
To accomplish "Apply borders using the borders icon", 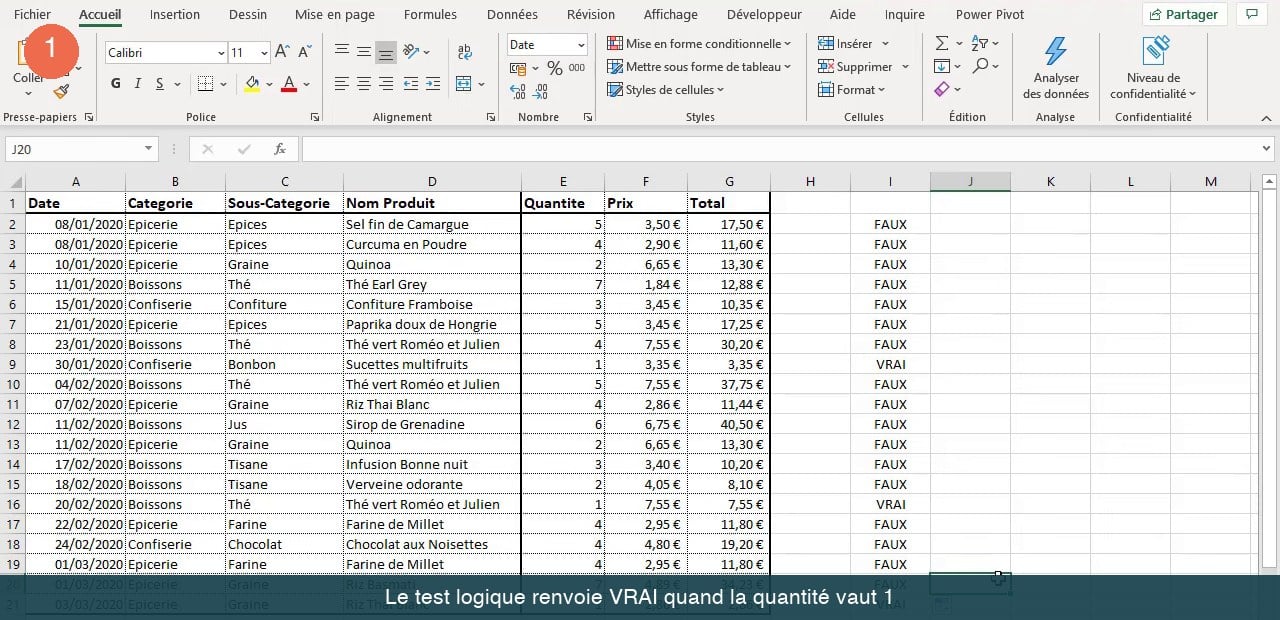I will point(204,84).
